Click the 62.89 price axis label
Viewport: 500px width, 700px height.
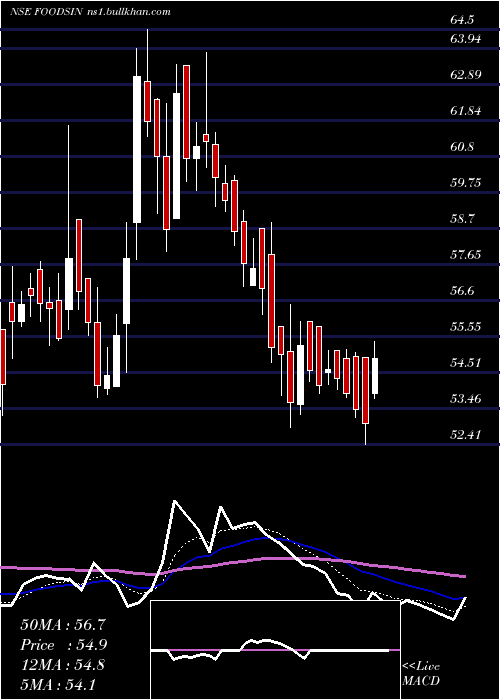point(466,75)
